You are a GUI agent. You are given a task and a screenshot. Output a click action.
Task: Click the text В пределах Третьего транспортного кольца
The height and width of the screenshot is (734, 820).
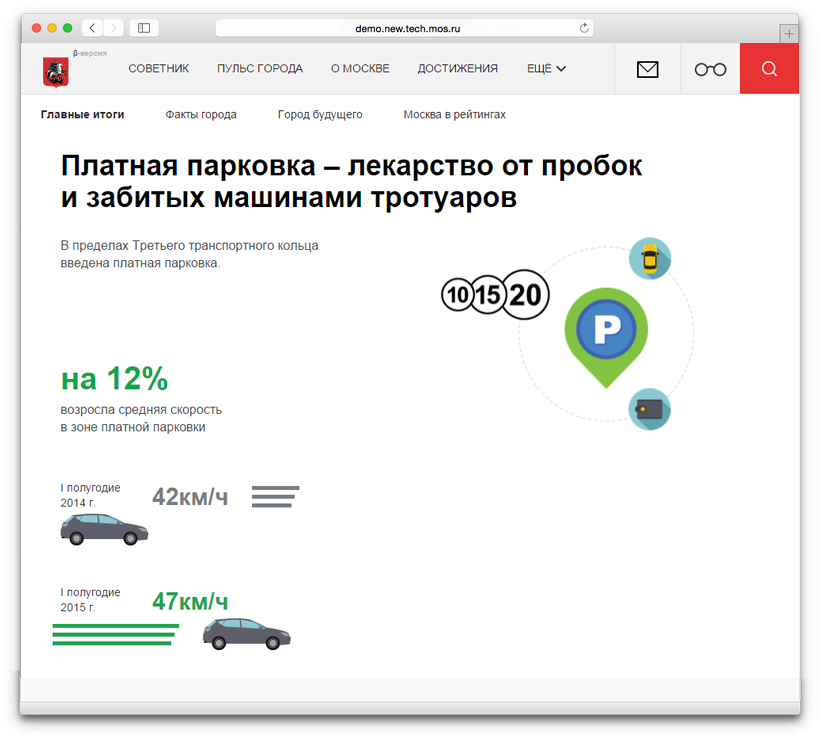(x=189, y=246)
